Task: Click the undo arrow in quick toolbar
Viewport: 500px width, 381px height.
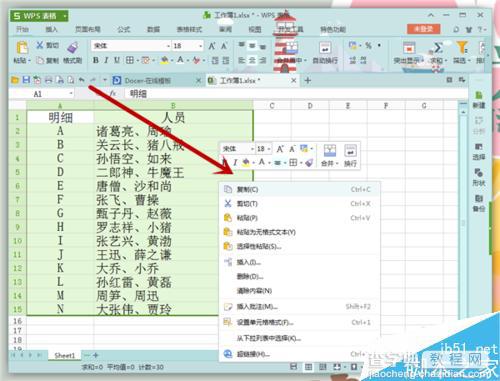Action: click(82, 80)
